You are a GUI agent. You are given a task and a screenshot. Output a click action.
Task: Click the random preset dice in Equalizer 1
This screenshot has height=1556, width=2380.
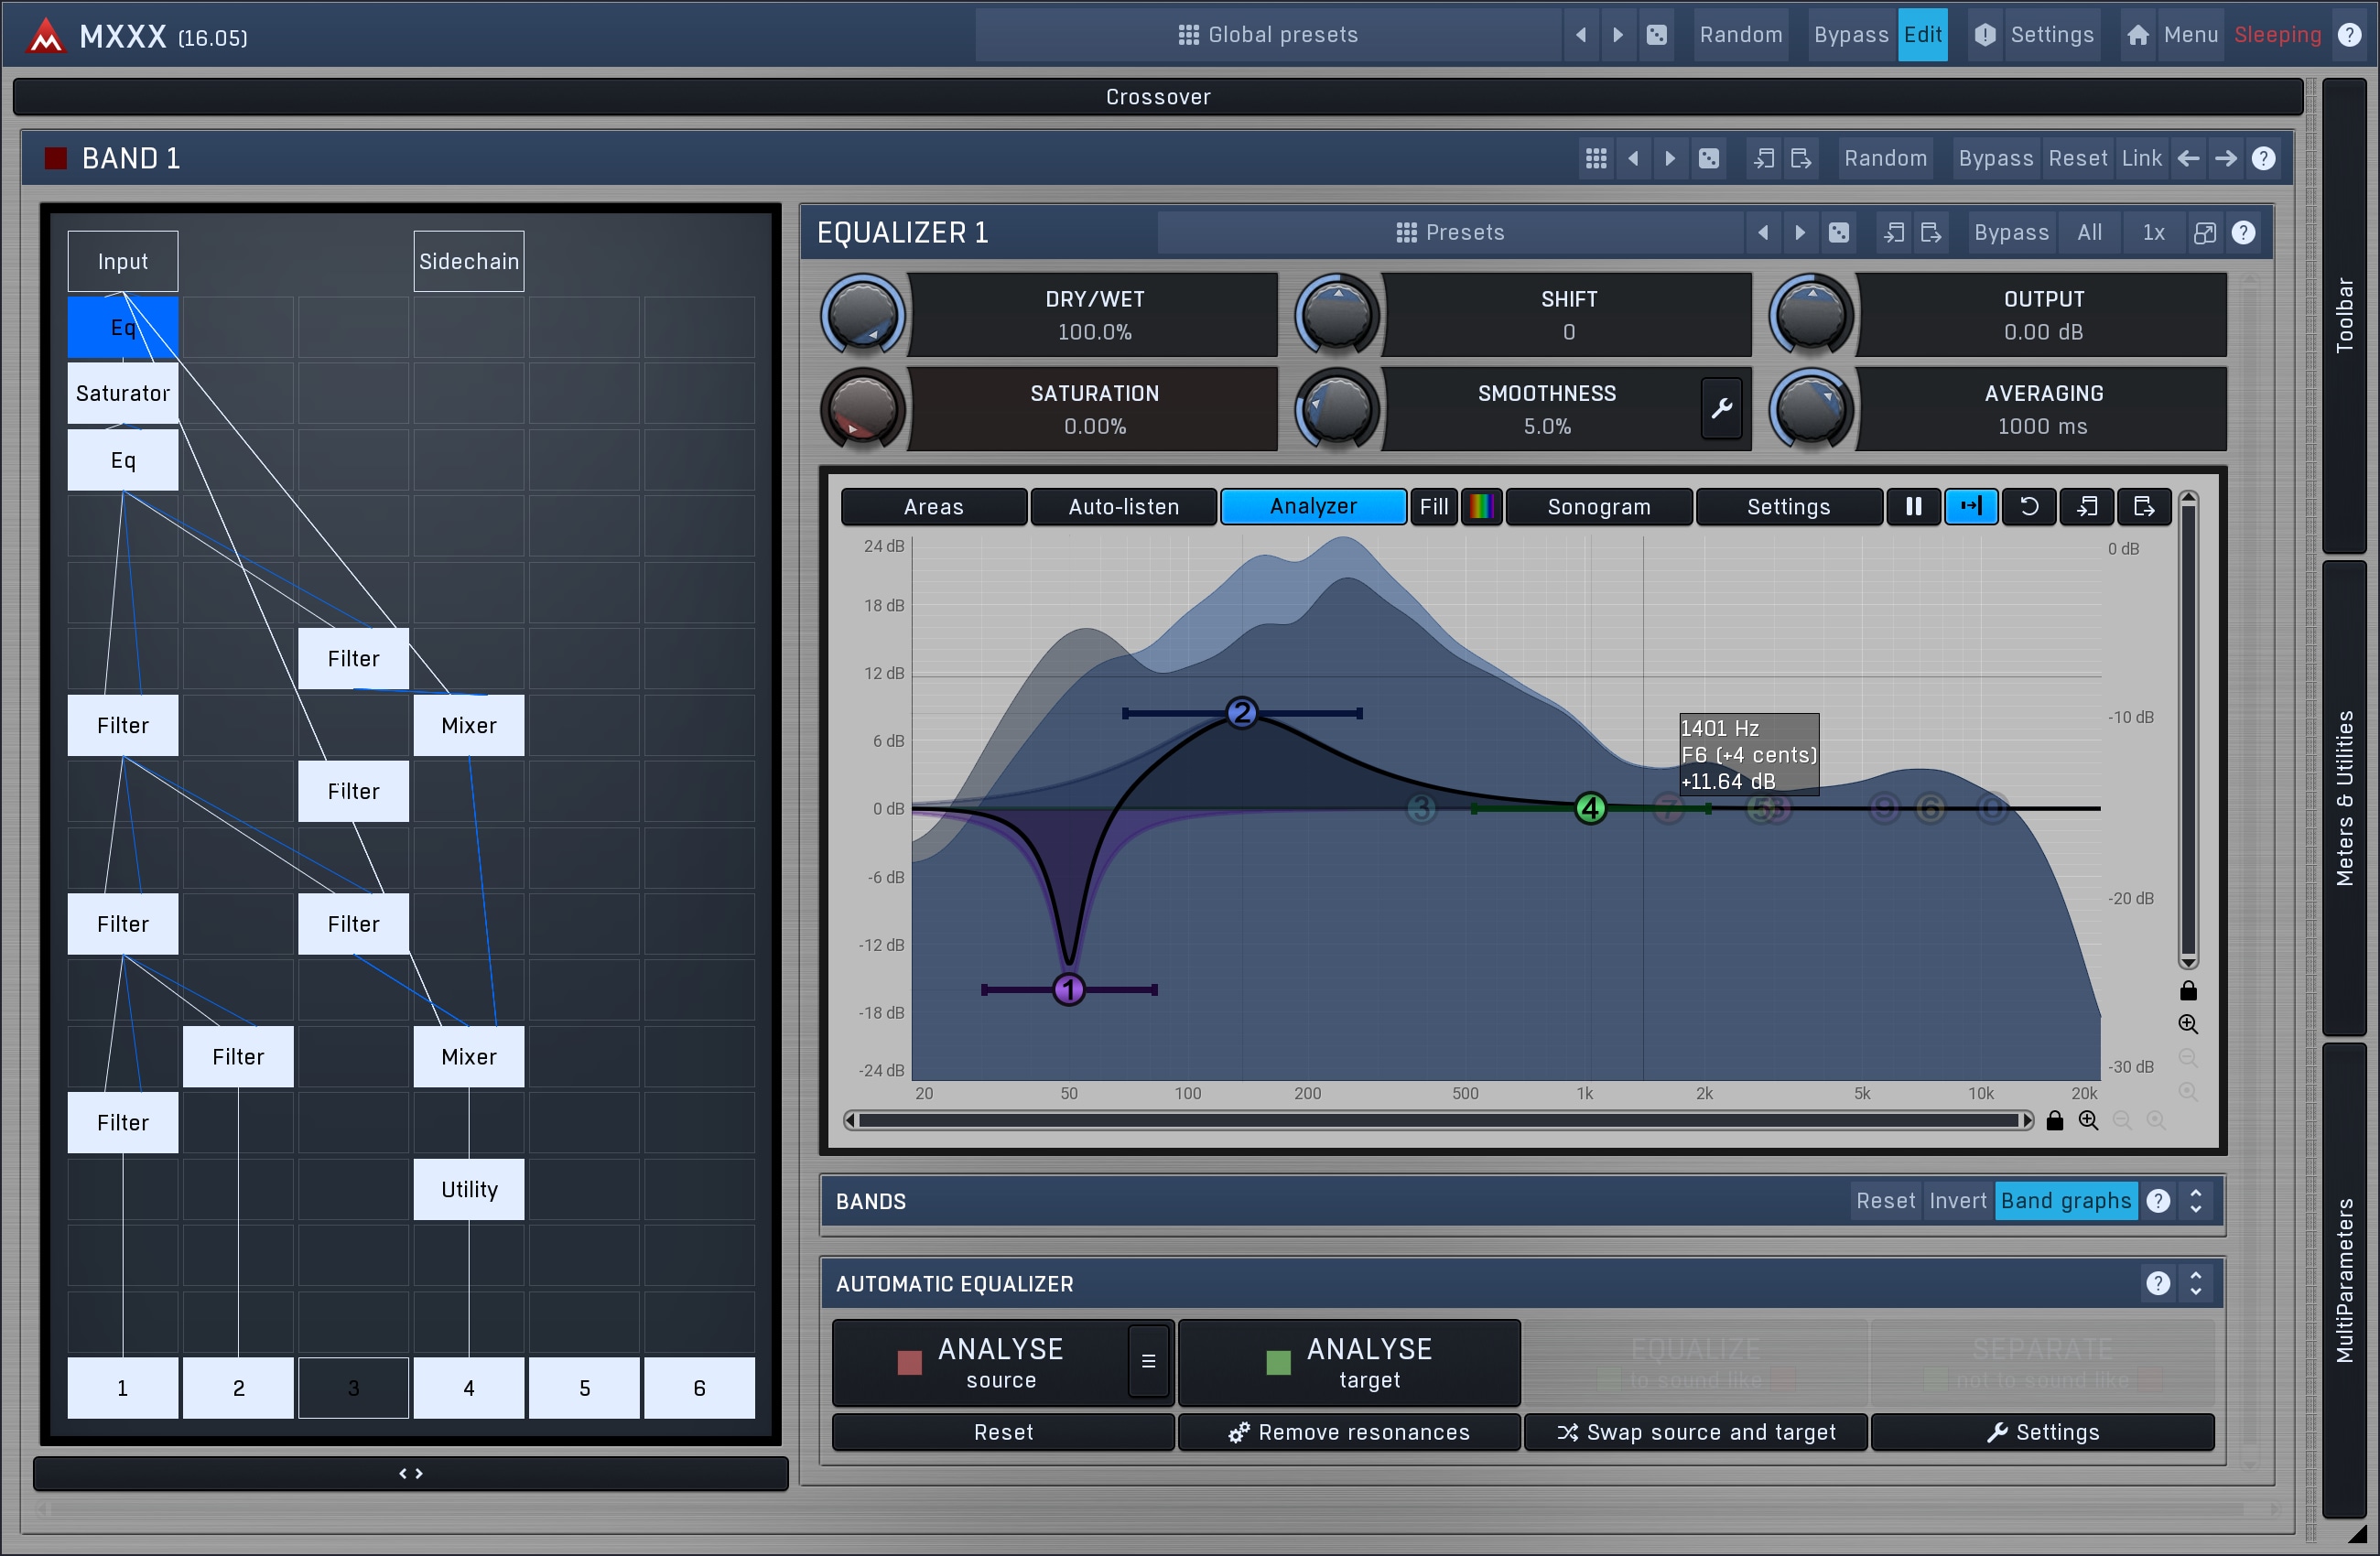[1838, 232]
